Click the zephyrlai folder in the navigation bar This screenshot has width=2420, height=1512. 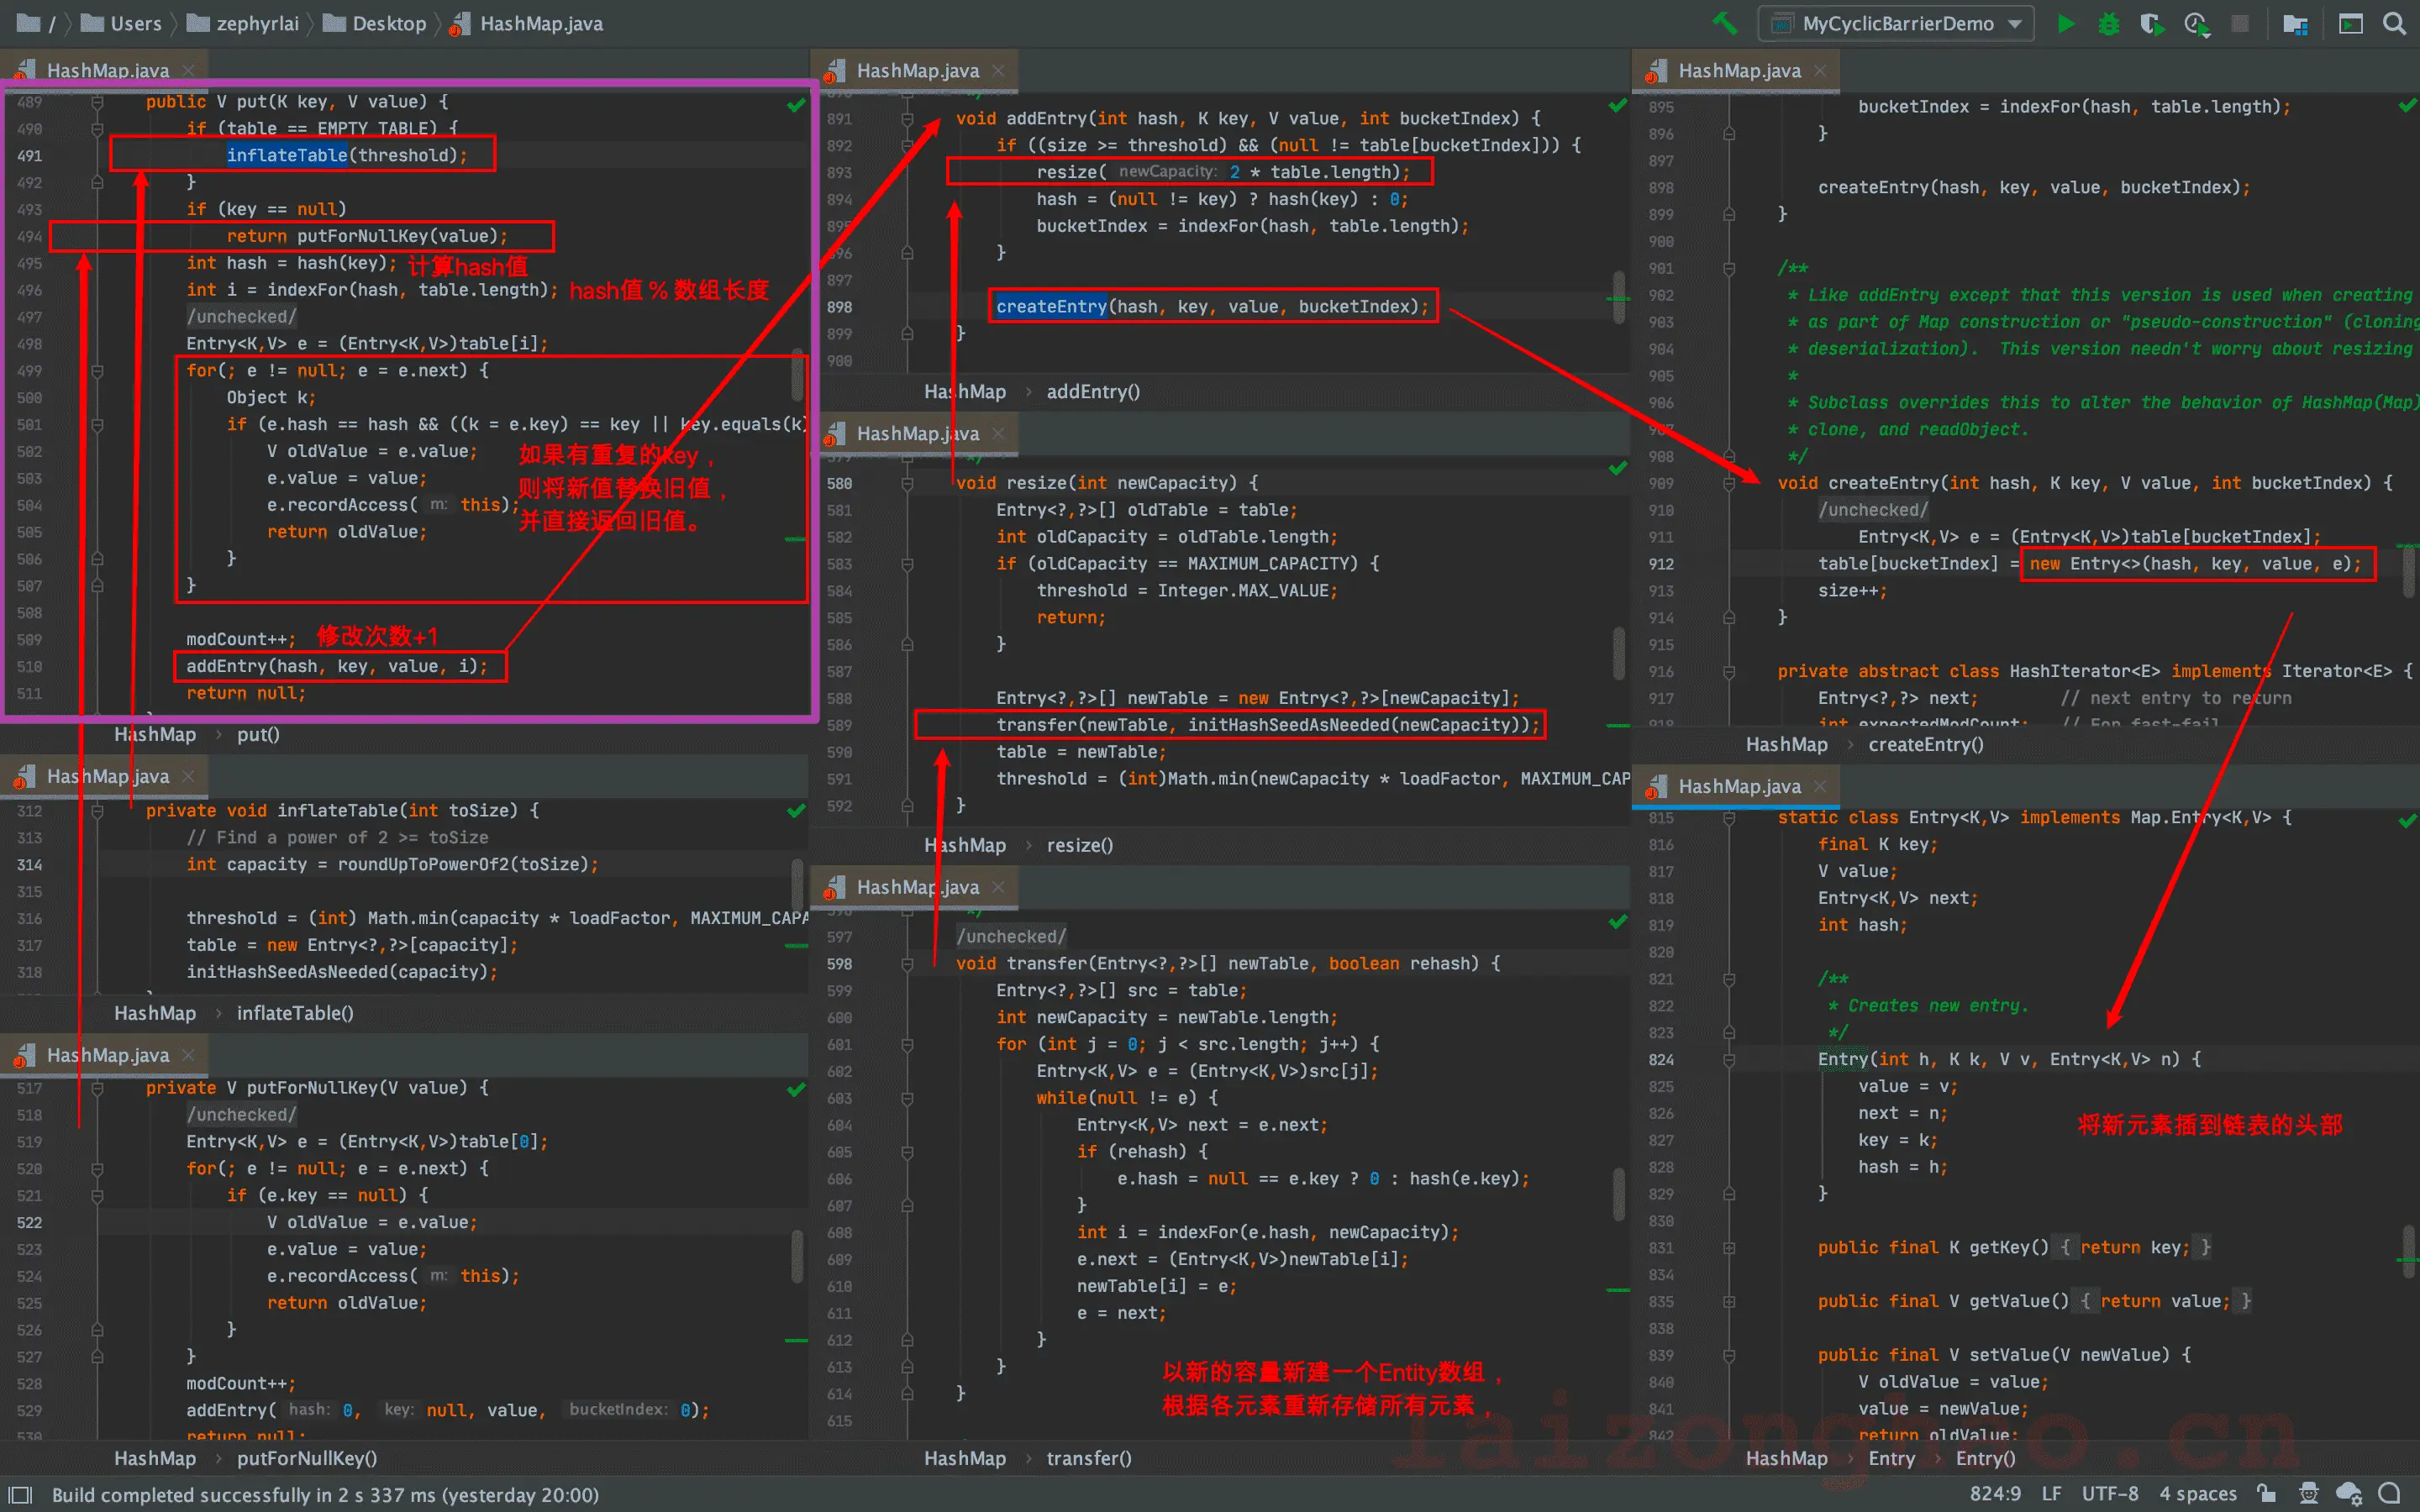click(x=243, y=23)
